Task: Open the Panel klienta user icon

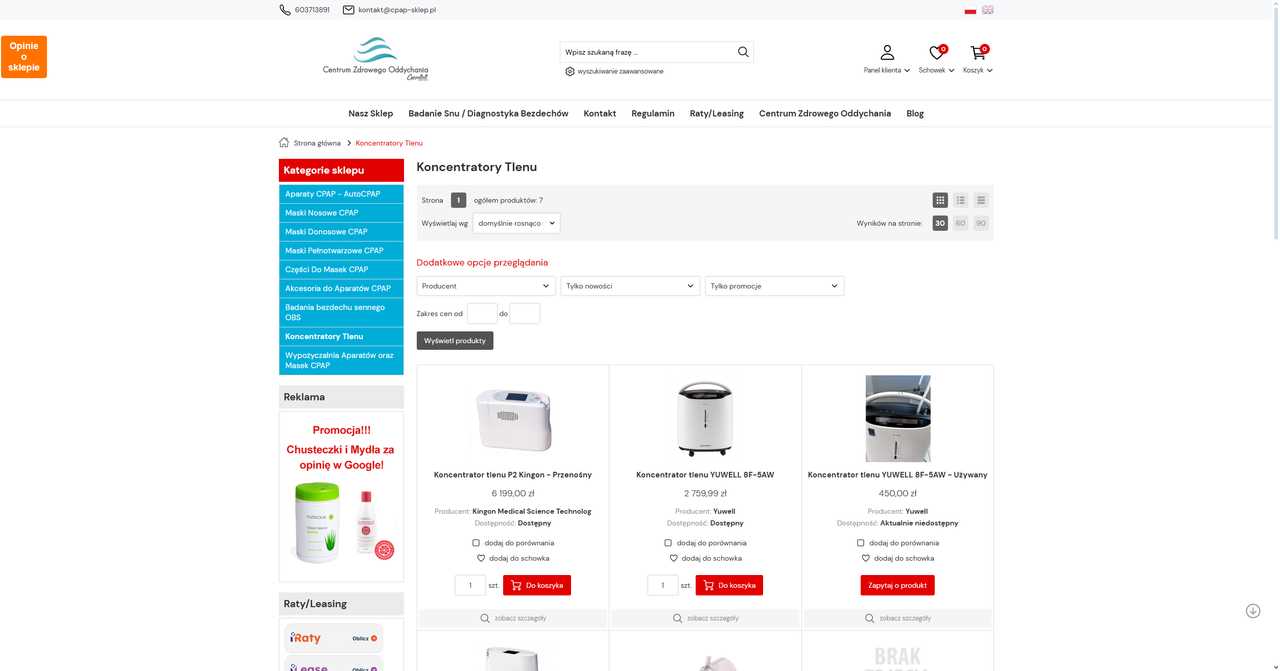Action: pos(887,52)
